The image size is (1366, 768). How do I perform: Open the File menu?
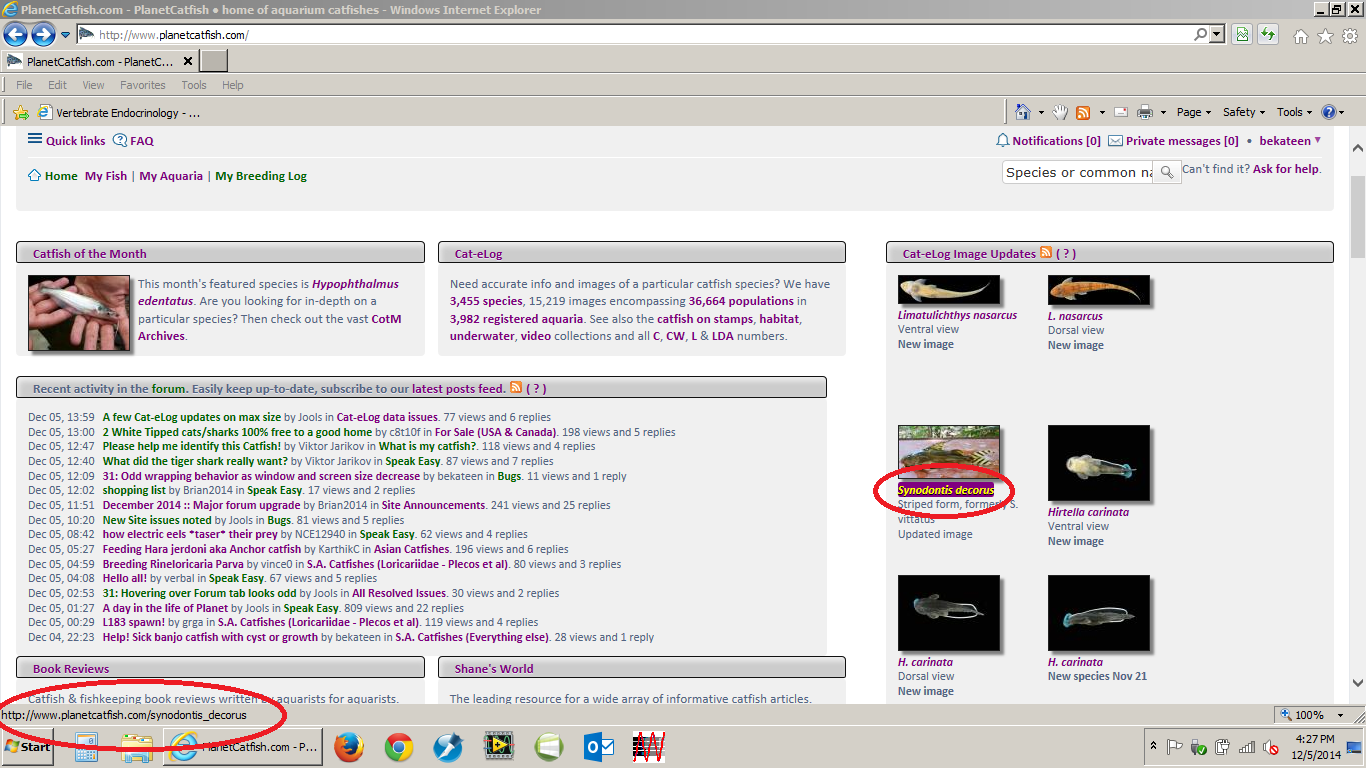[x=24, y=85]
